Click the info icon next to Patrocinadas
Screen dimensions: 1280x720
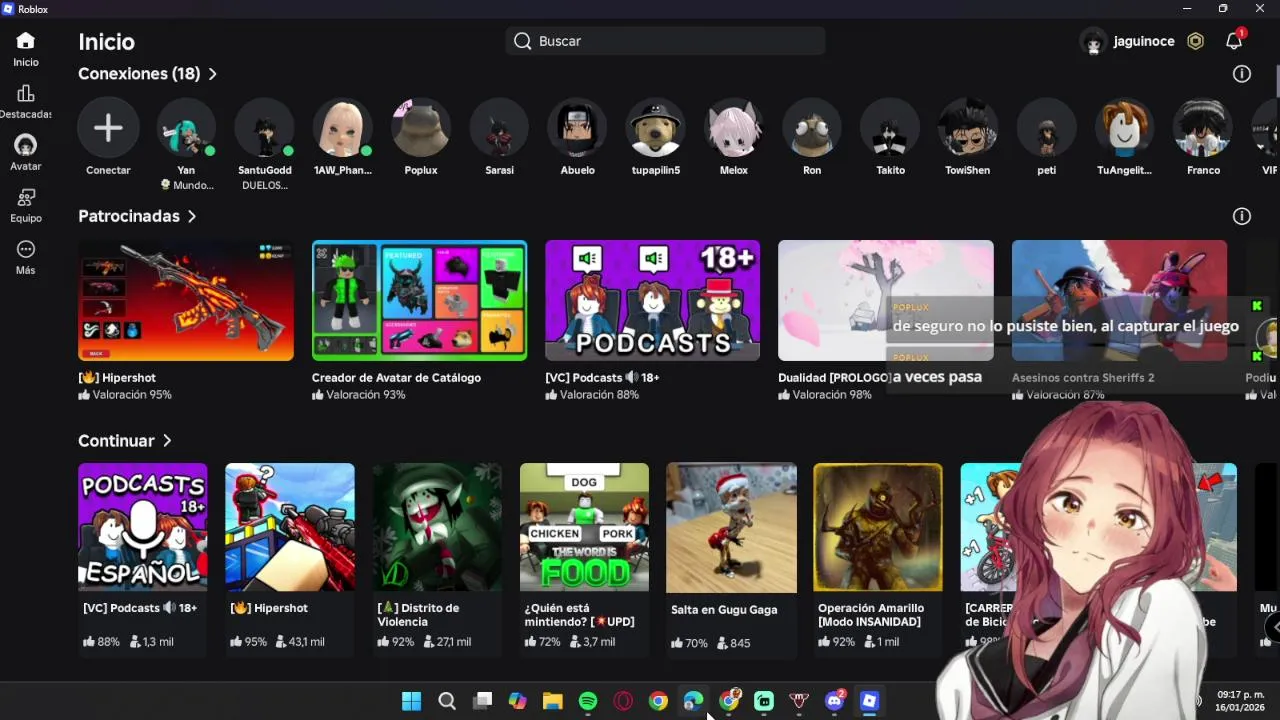click(1242, 216)
